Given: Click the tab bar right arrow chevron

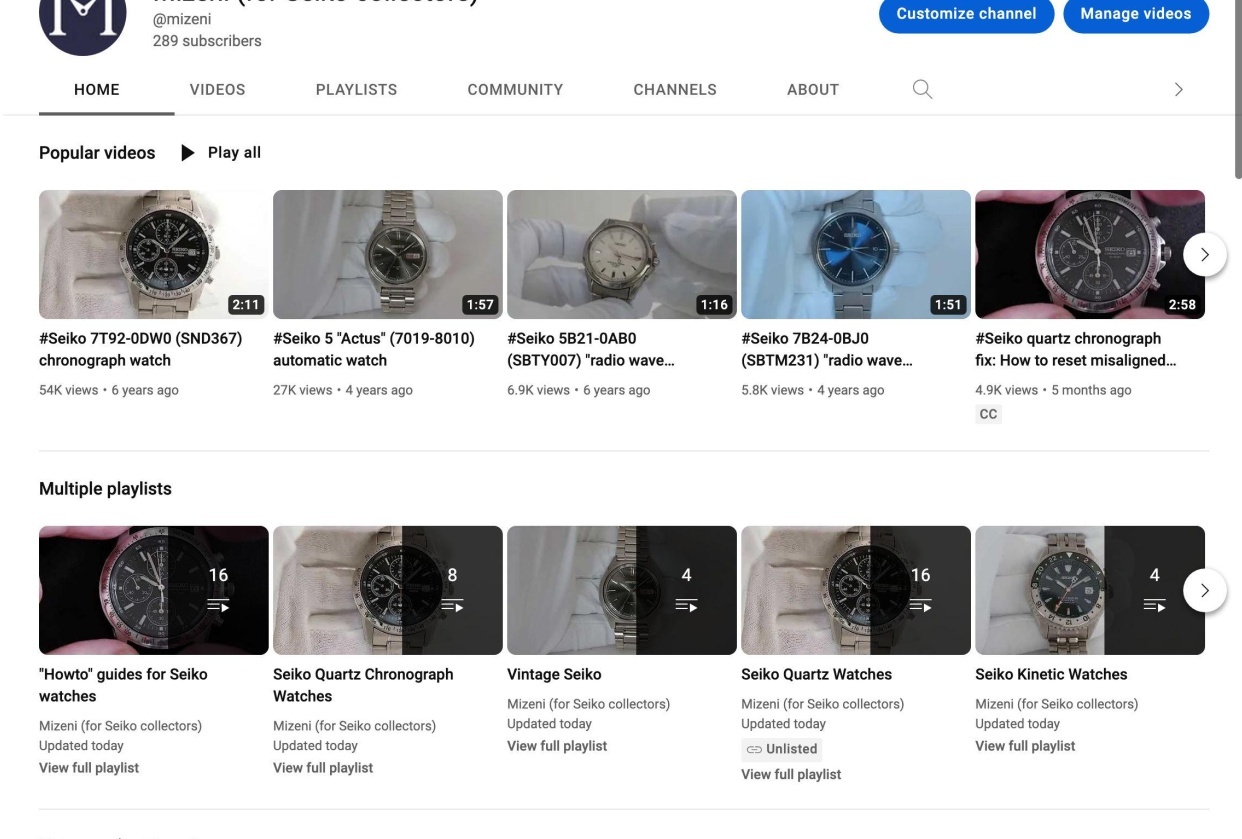Looking at the screenshot, I should pos(1178,89).
